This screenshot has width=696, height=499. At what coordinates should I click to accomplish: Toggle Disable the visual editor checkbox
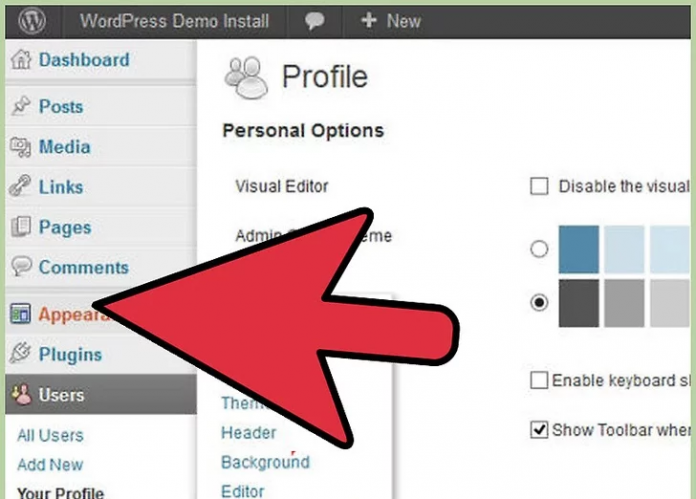[539, 186]
